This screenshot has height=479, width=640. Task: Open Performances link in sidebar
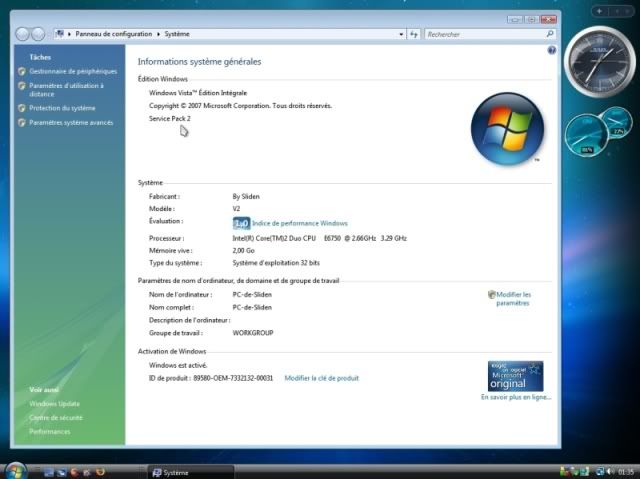coord(49,431)
